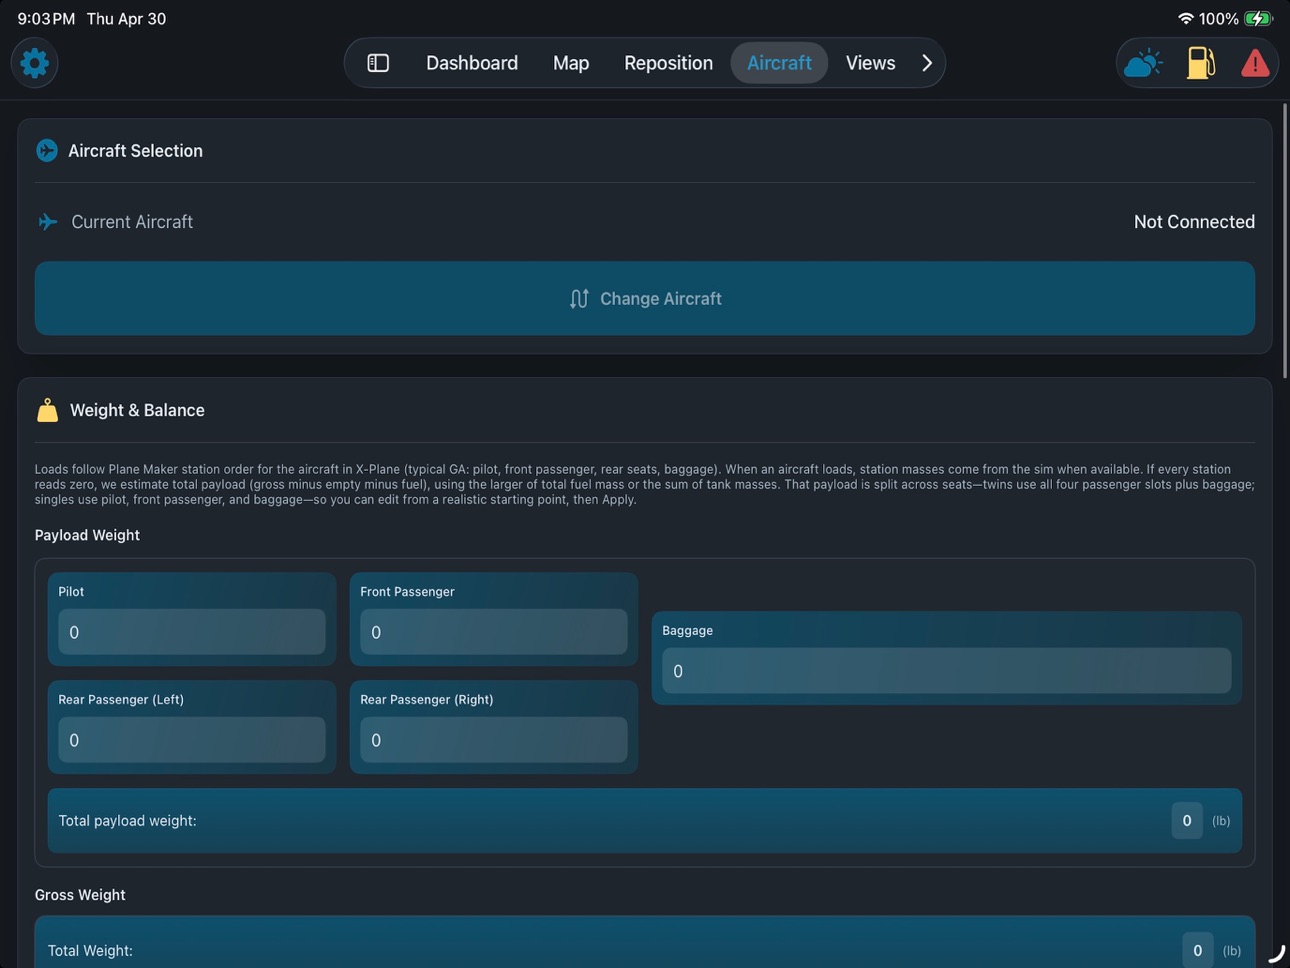Focus the Baggage weight field
This screenshot has width=1290, height=968.
pyautogui.click(x=946, y=671)
